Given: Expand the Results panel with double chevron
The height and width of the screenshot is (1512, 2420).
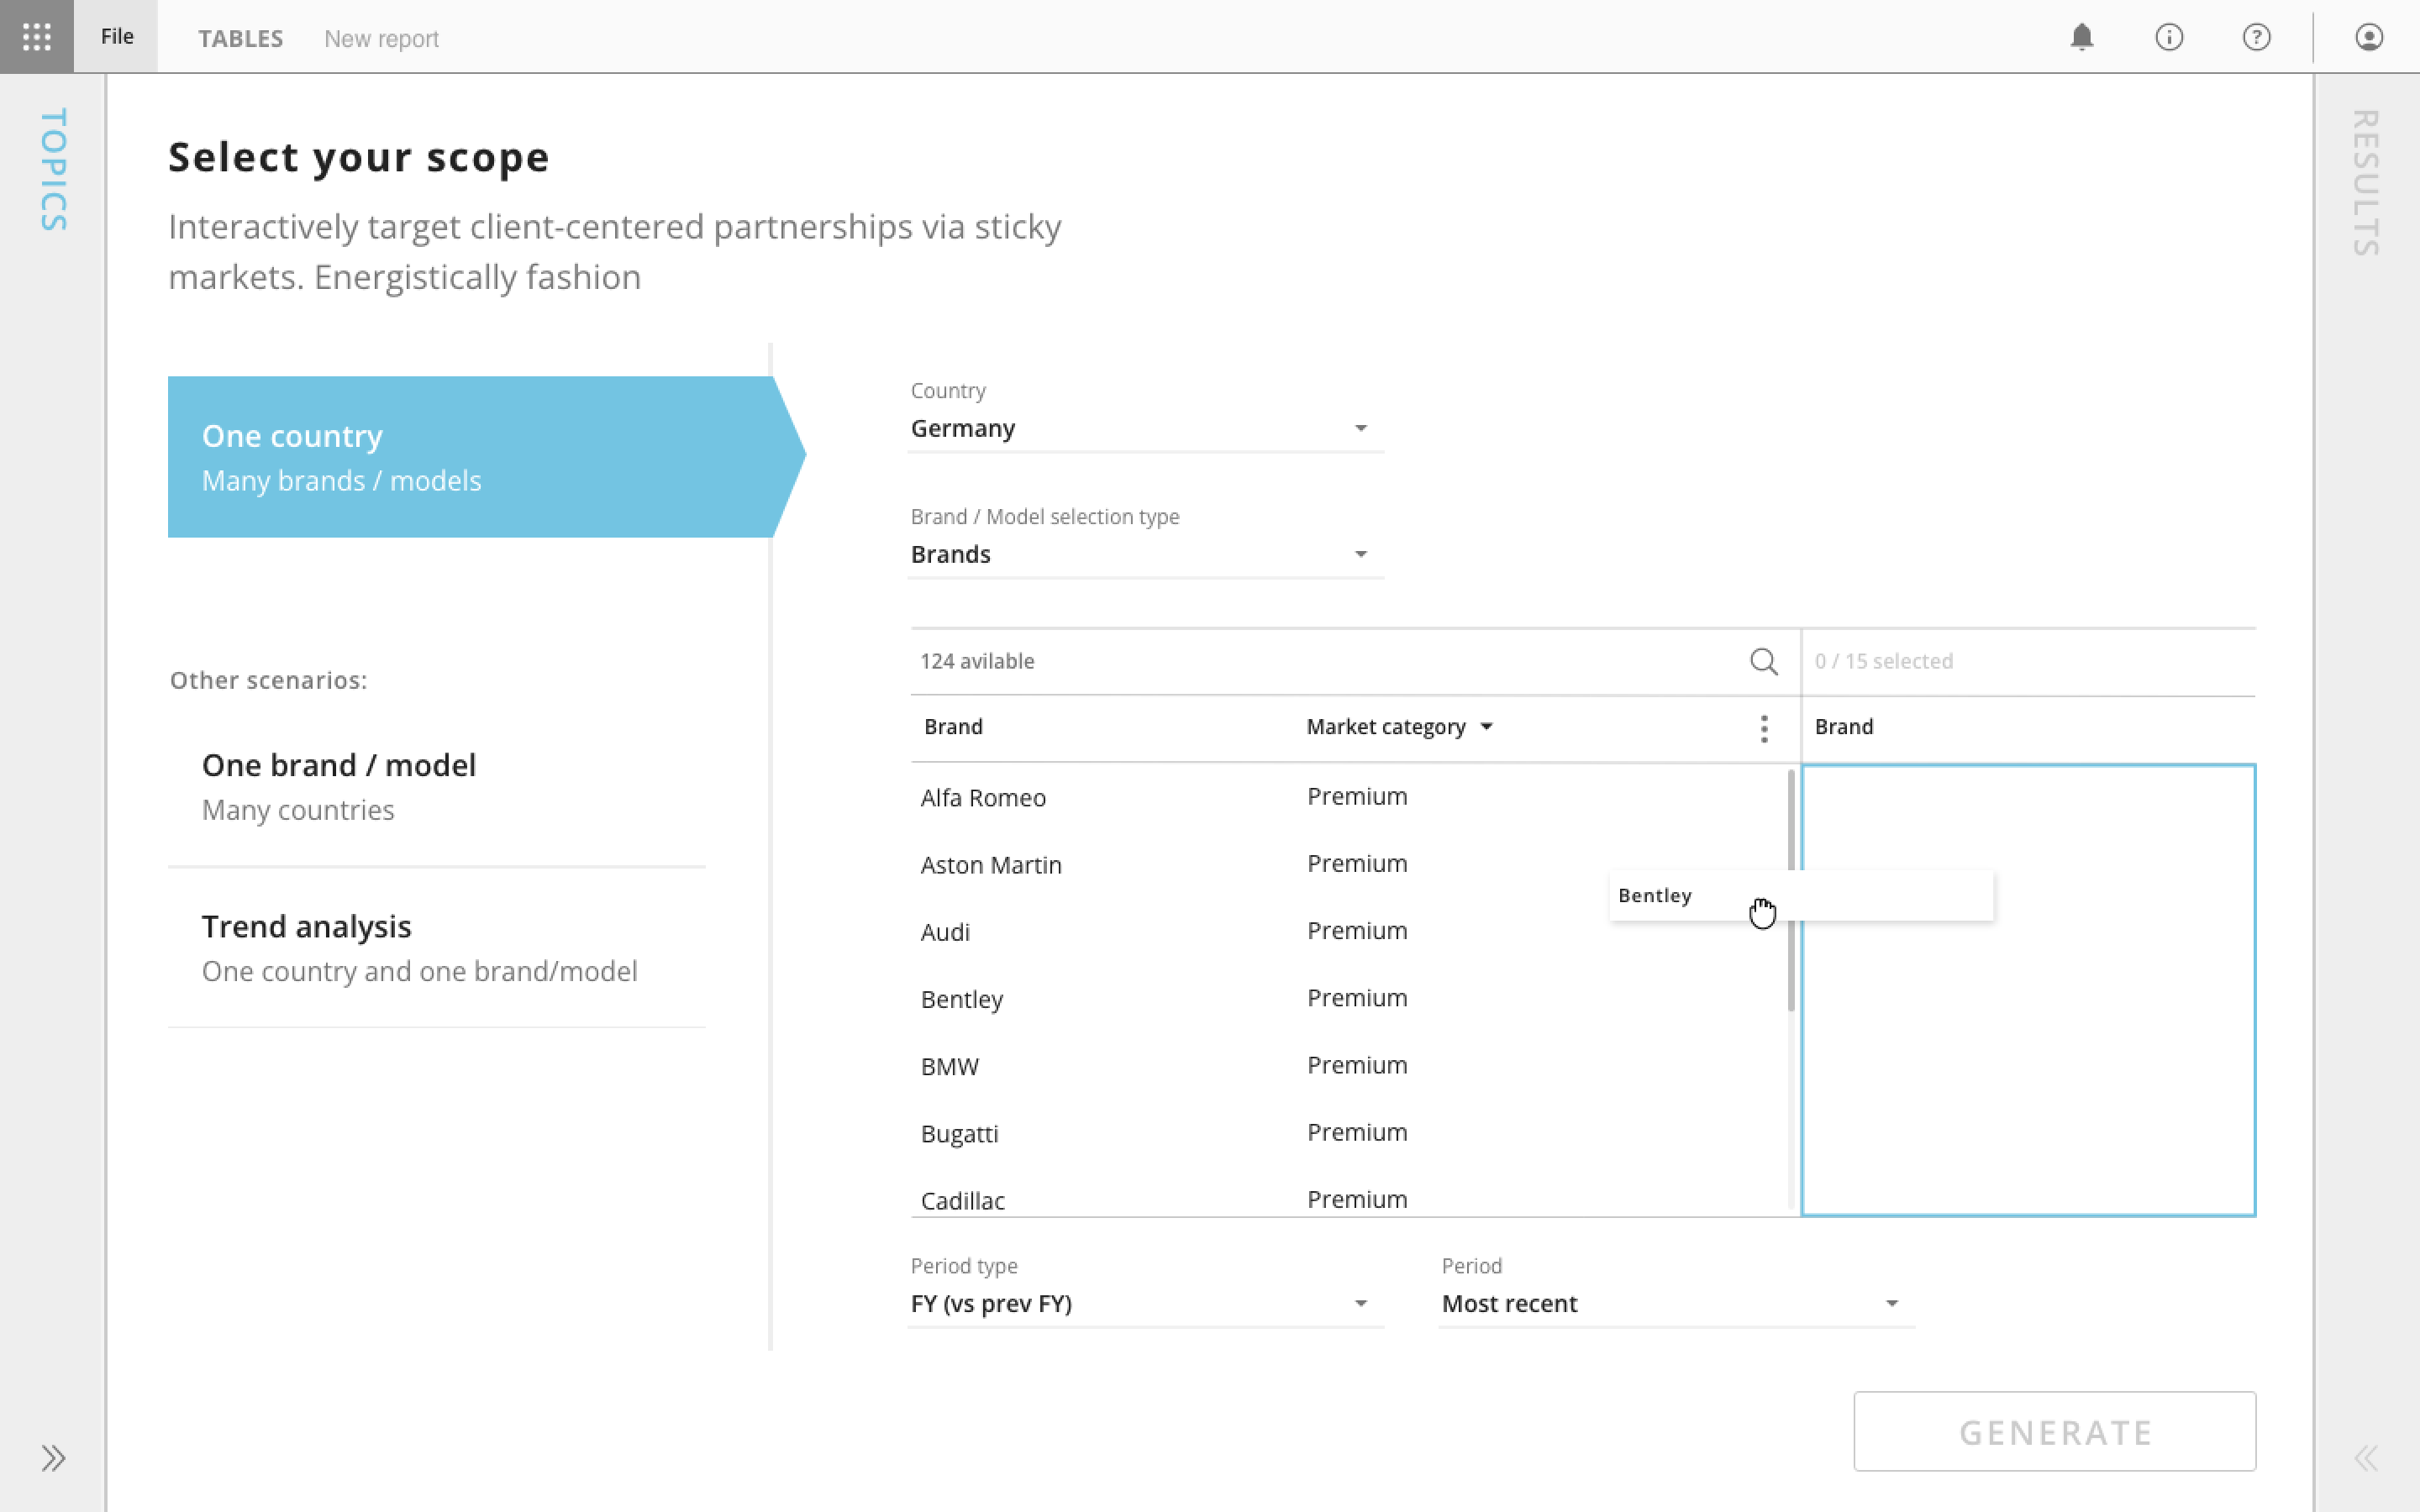Looking at the screenshot, I should pos(2366,1458).
